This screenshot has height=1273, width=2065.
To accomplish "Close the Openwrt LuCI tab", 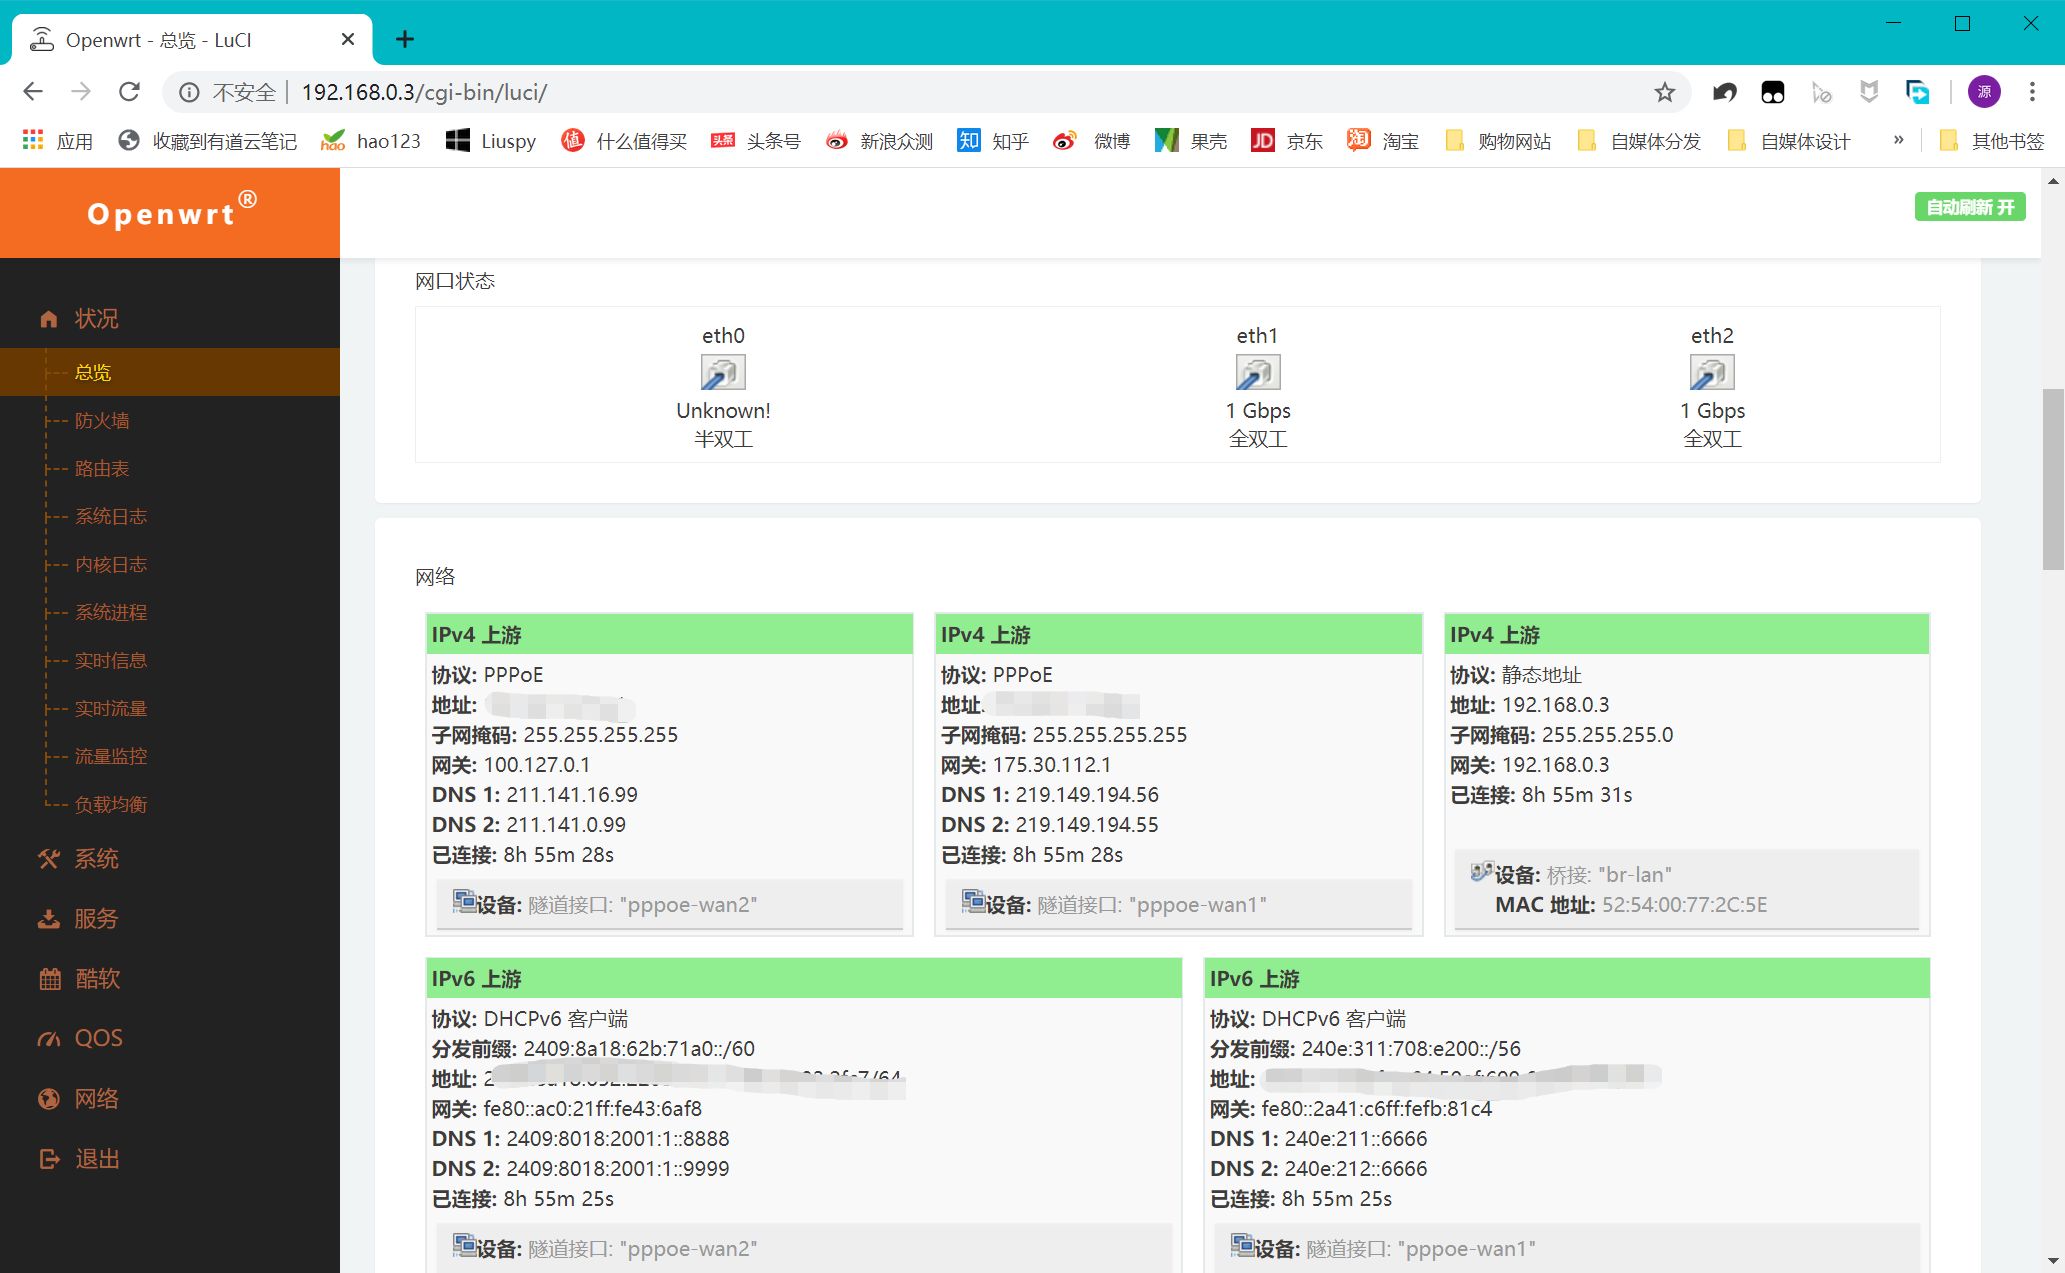I will (x=348, y=39).
